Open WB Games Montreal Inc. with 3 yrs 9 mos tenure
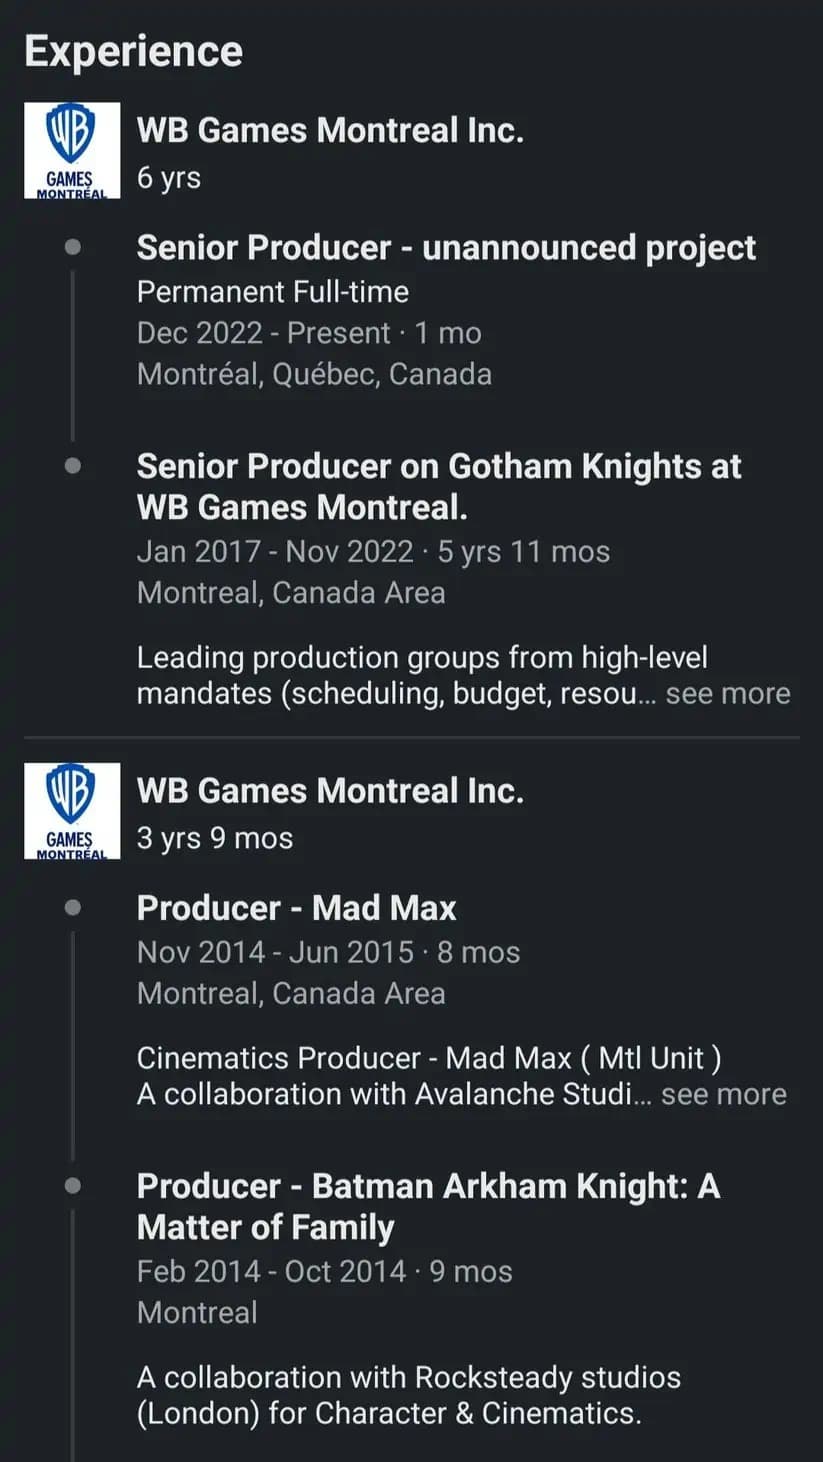The image size is (823, 1462). [x=330, y=791]
